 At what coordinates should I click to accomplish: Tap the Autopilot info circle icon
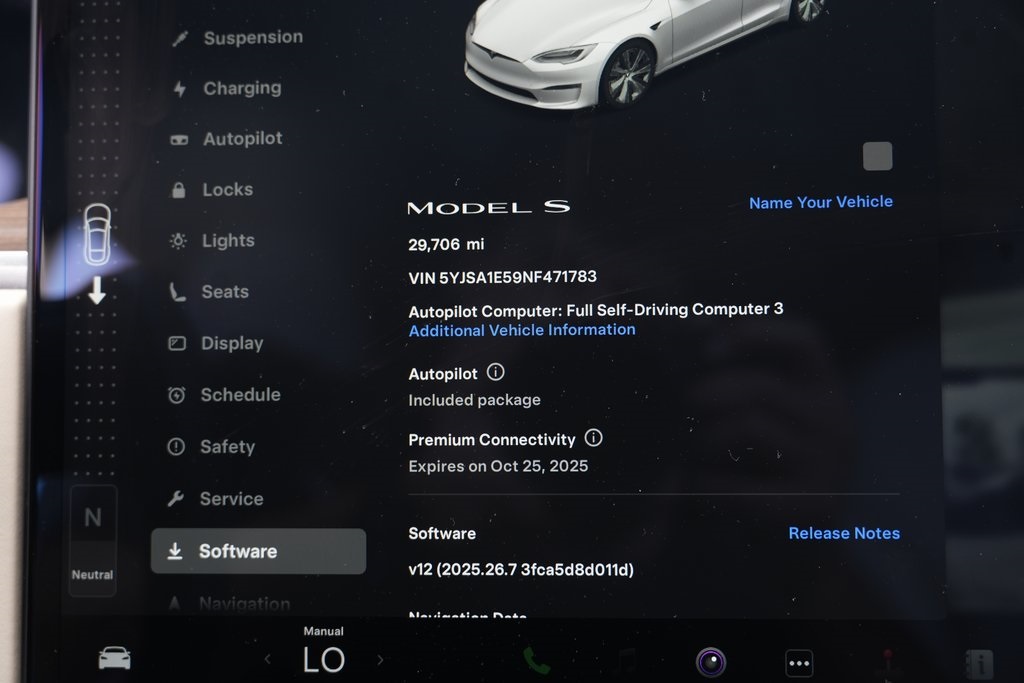coord(496,372)
